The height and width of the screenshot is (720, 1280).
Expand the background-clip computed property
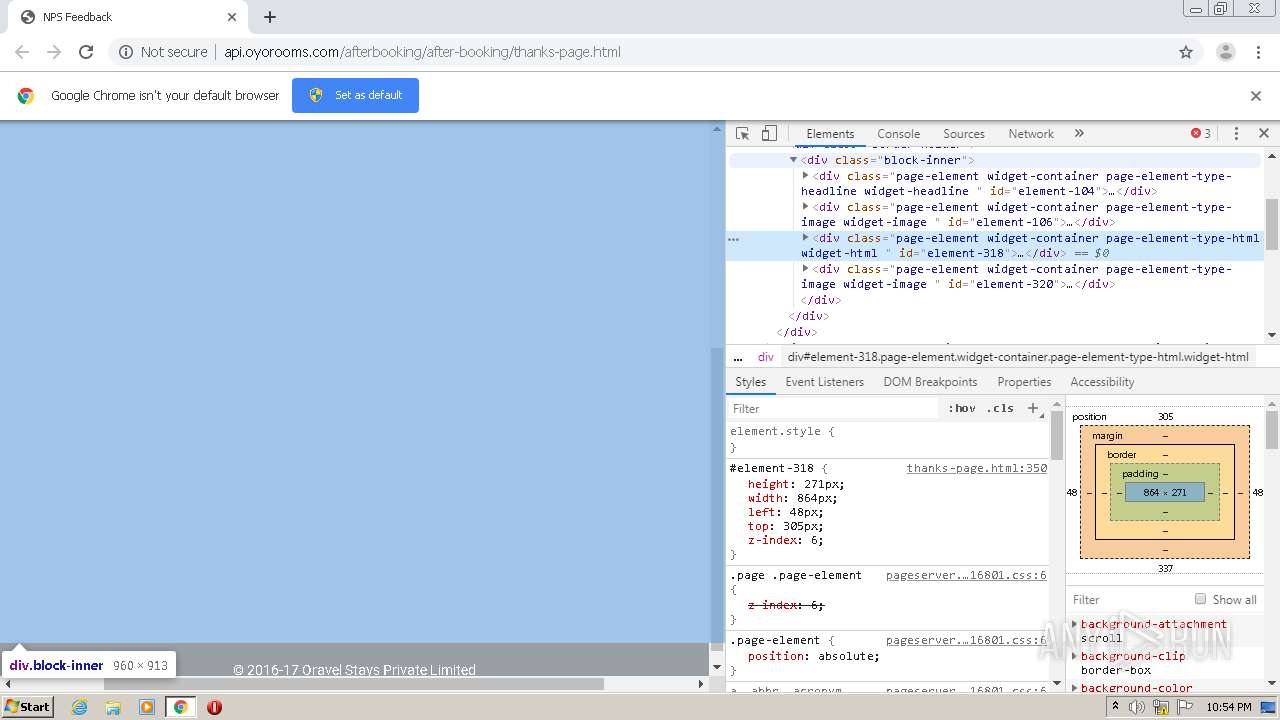click(x=1075, y=656)
